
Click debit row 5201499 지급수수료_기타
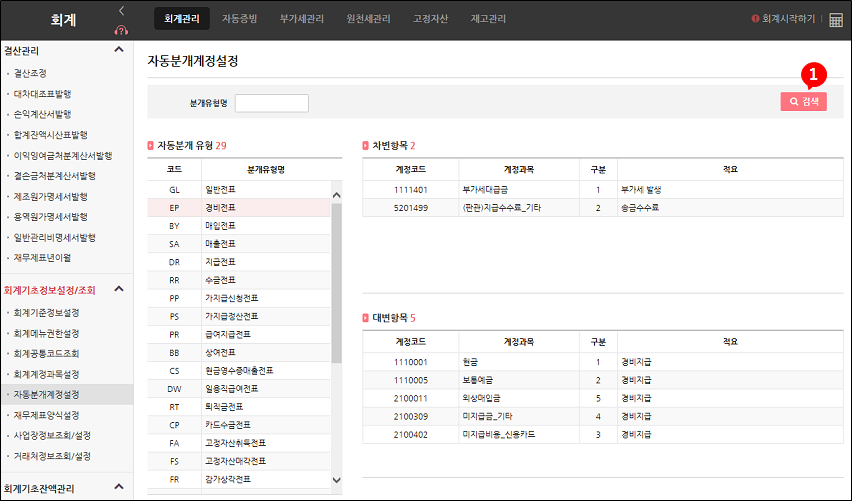(603, 208)
